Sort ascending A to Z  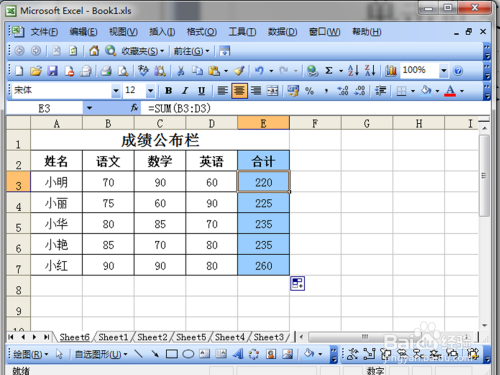[x=353, y=71]
